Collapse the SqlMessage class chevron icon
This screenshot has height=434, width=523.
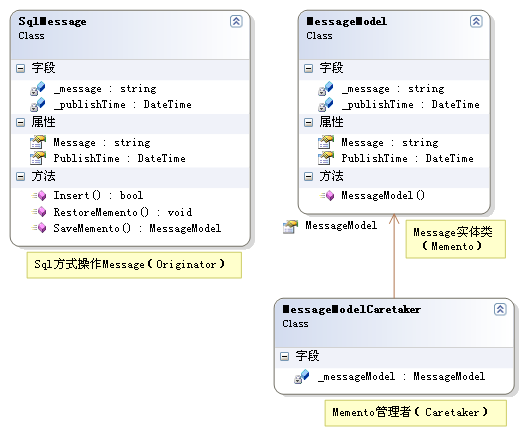(236, 21)
